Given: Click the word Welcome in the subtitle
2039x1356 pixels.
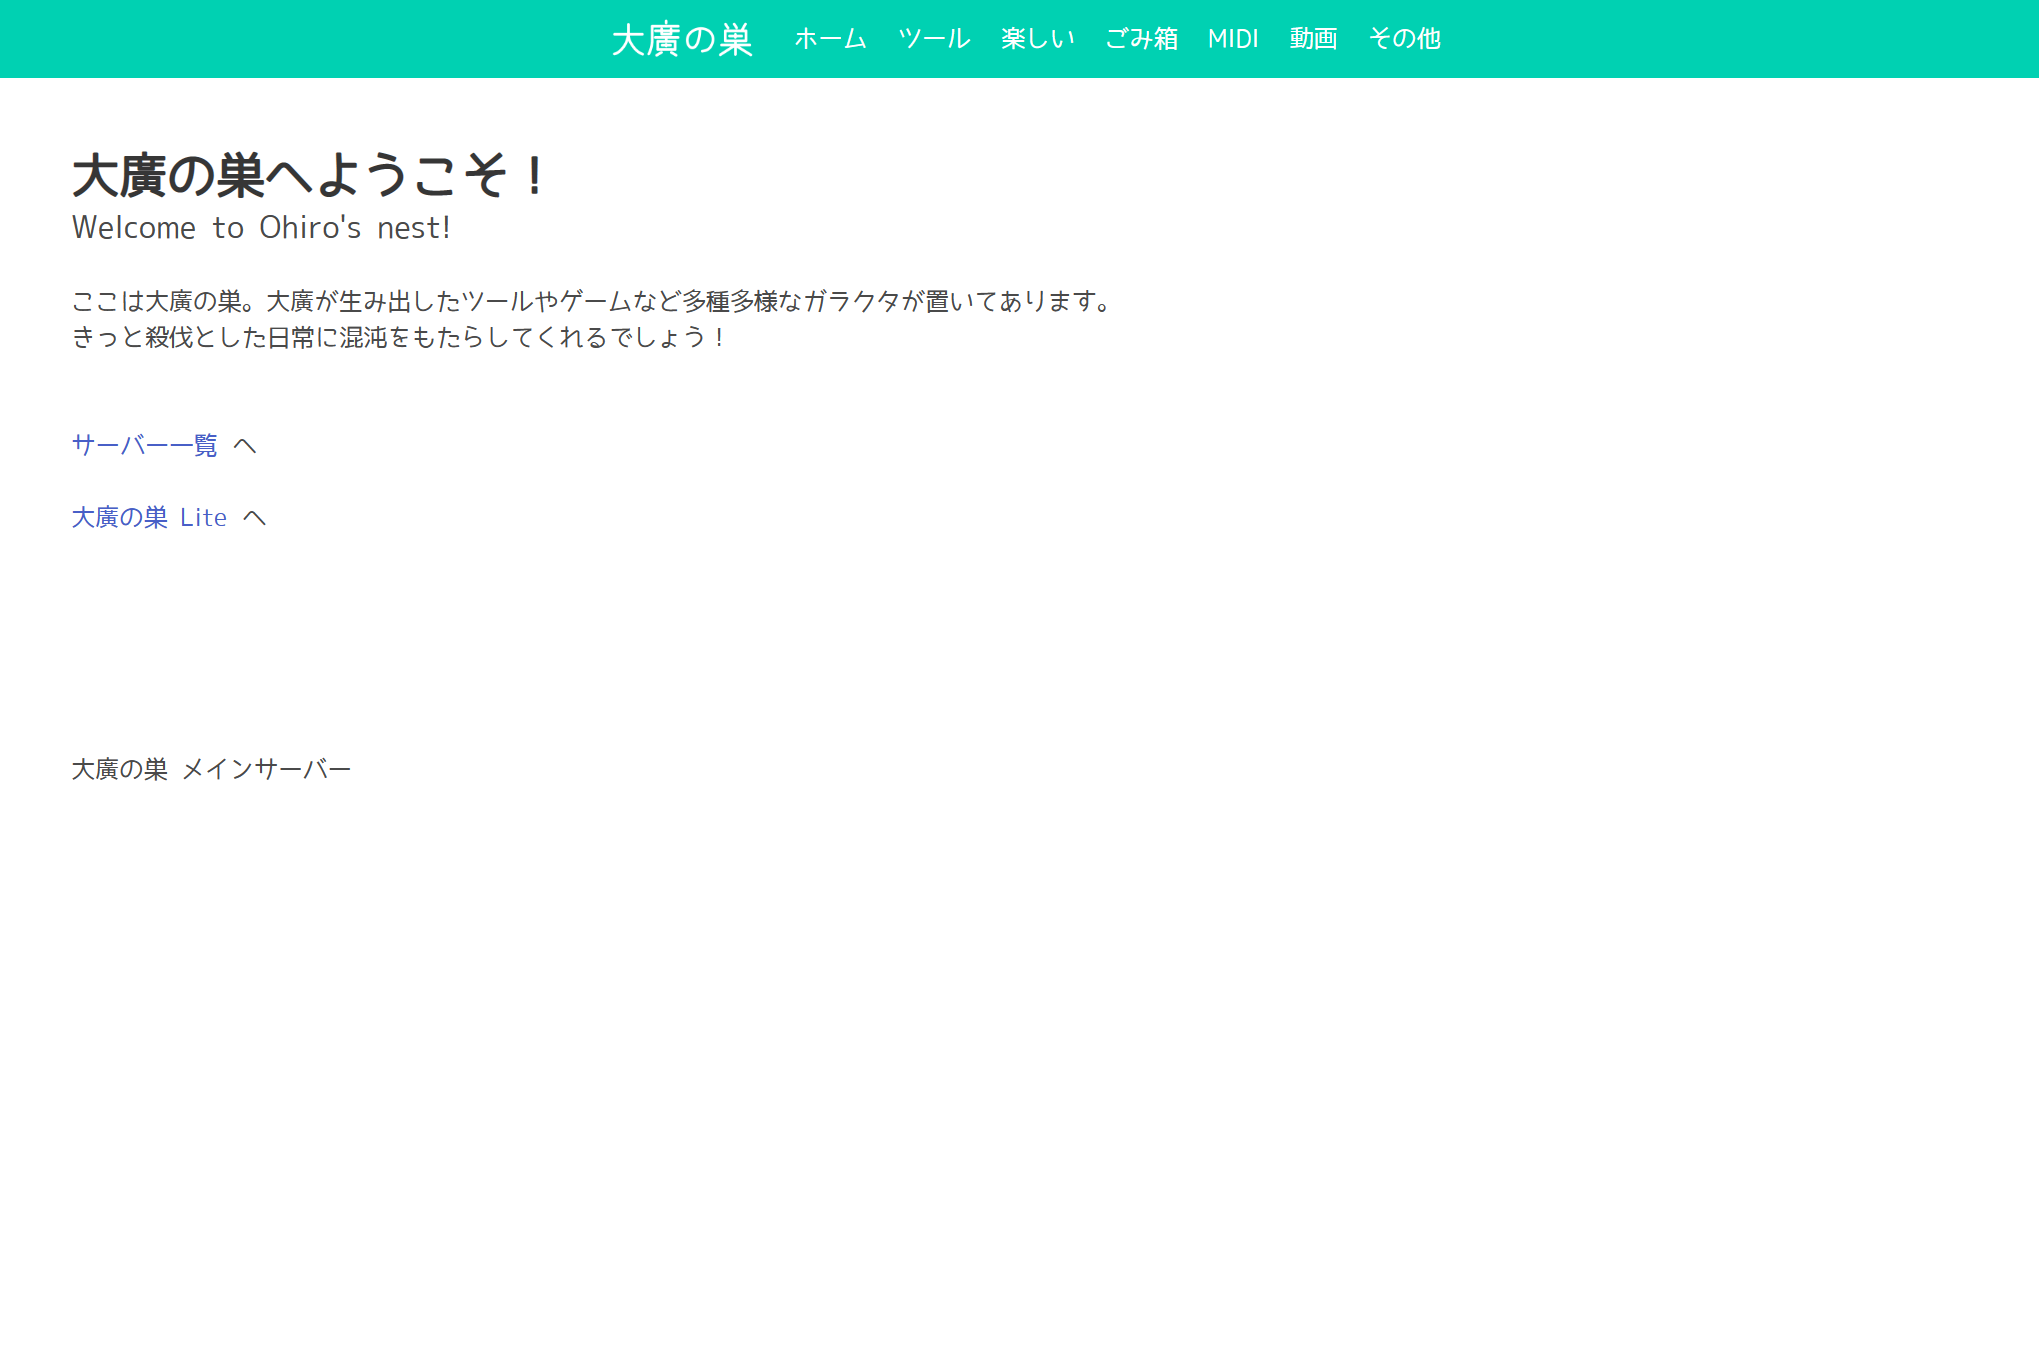Looking at the screenshot, I should coord(133,228).
